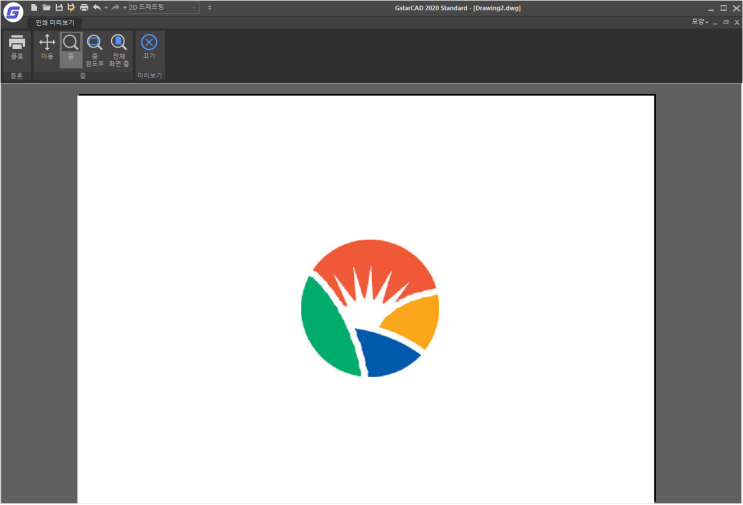This screenshot has height=505, width=743.
Task: Minimize the GstarCAD application window
Action: (711, 8)
